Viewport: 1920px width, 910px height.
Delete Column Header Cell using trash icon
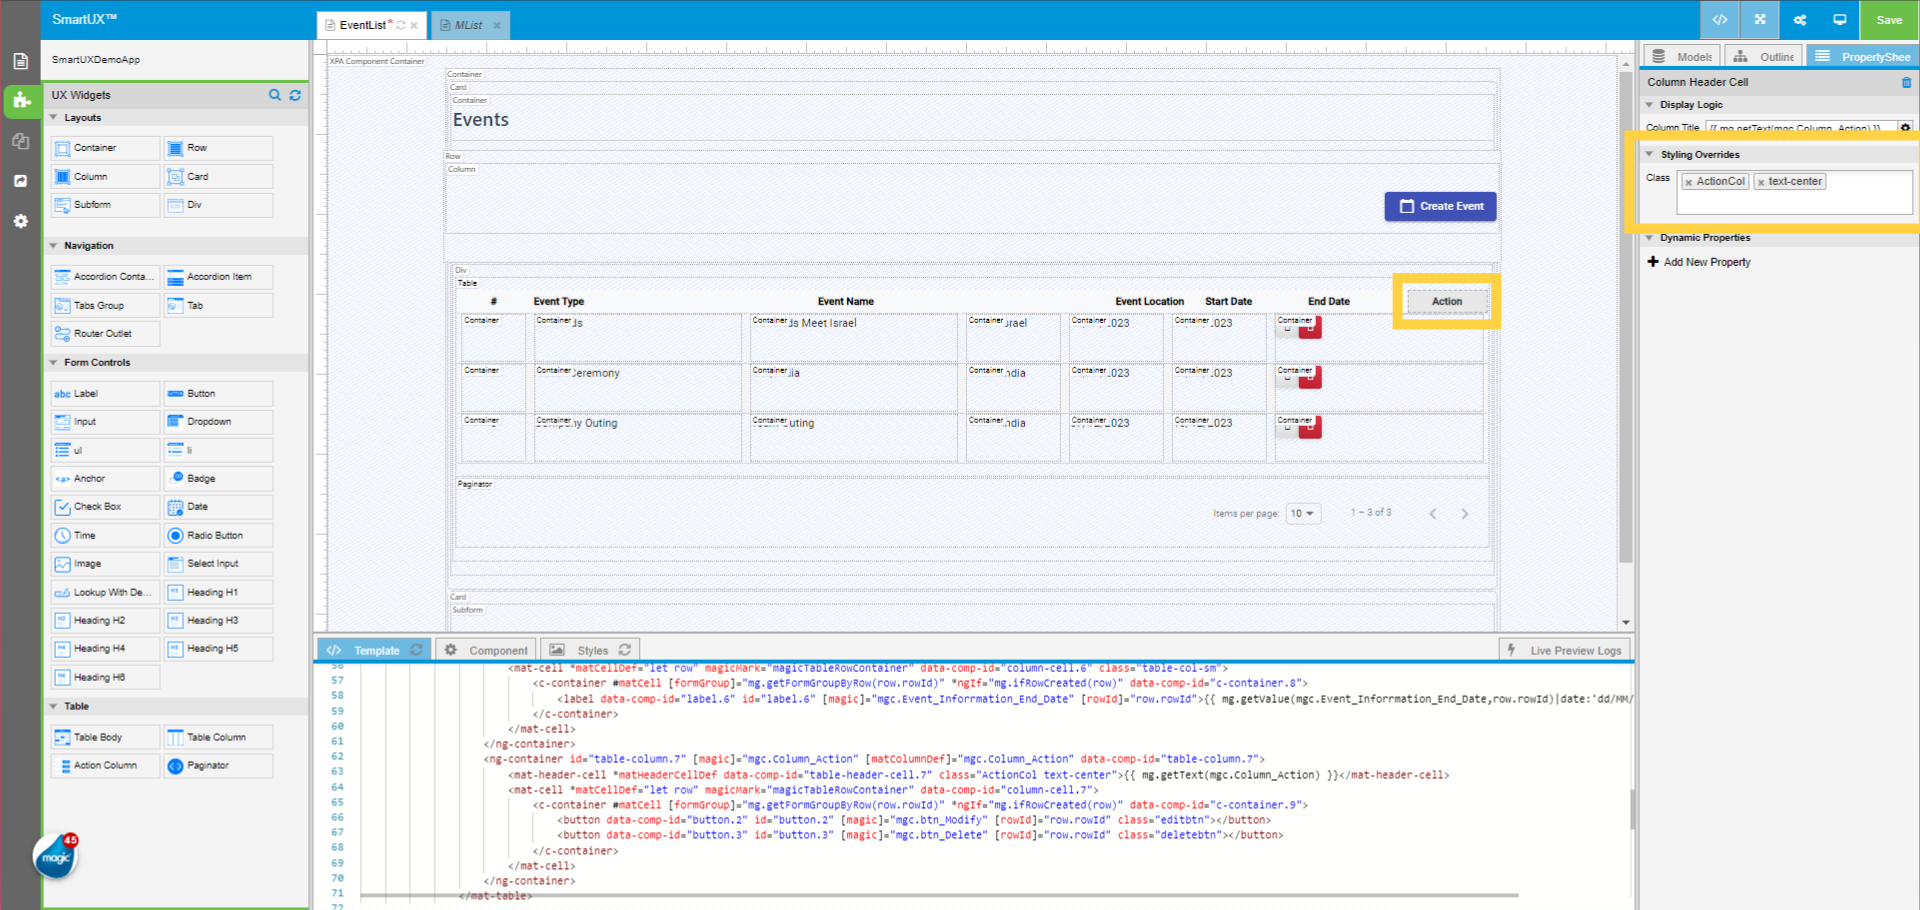pos(1908,83)
